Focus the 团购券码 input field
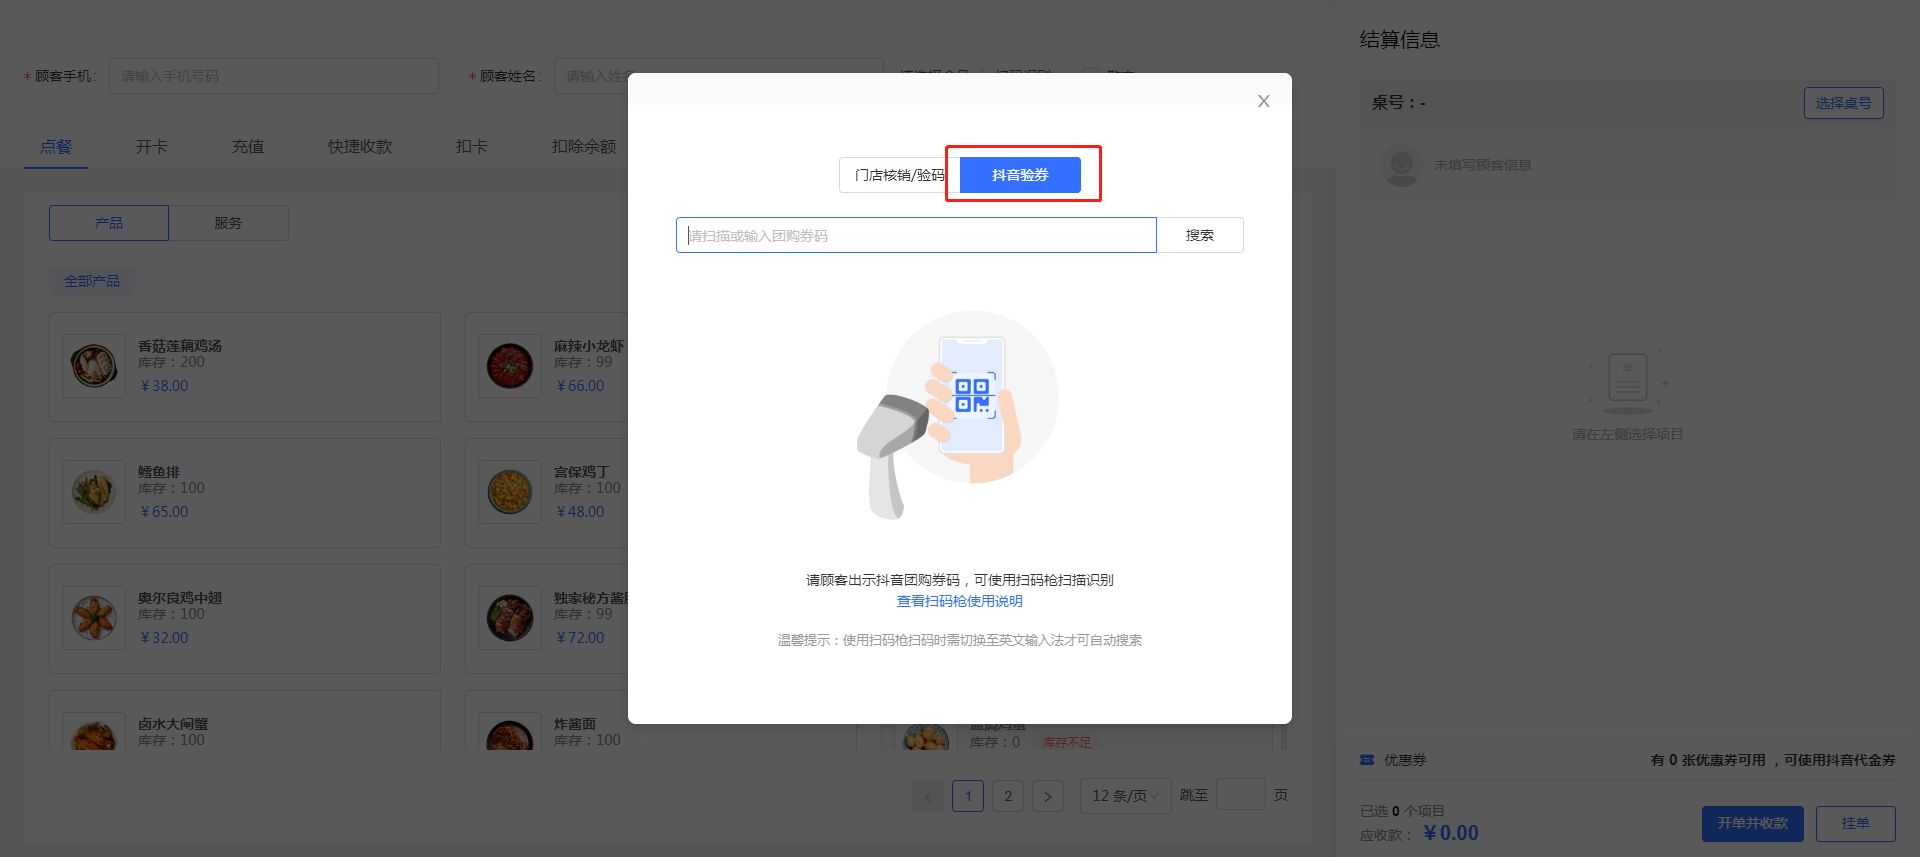The width and height of the screenshot is (1920, 857). (x=916, y=236)
